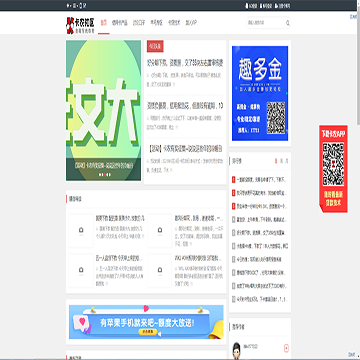The width and height of the screenshot is (360, 360).
Task: Click the red floating APP download widget
Action: pyautogui.click(x=333, y=169)
